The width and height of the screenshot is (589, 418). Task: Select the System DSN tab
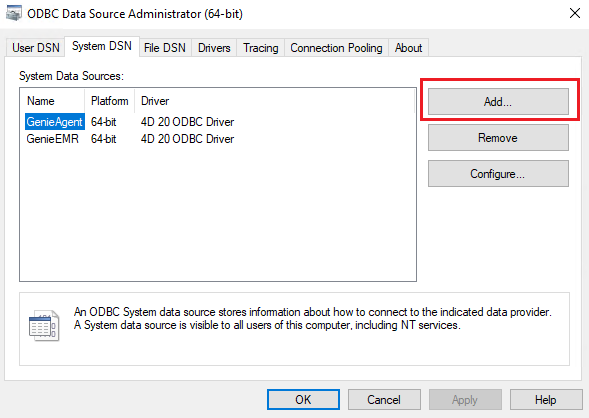click(x=102, y=46)
